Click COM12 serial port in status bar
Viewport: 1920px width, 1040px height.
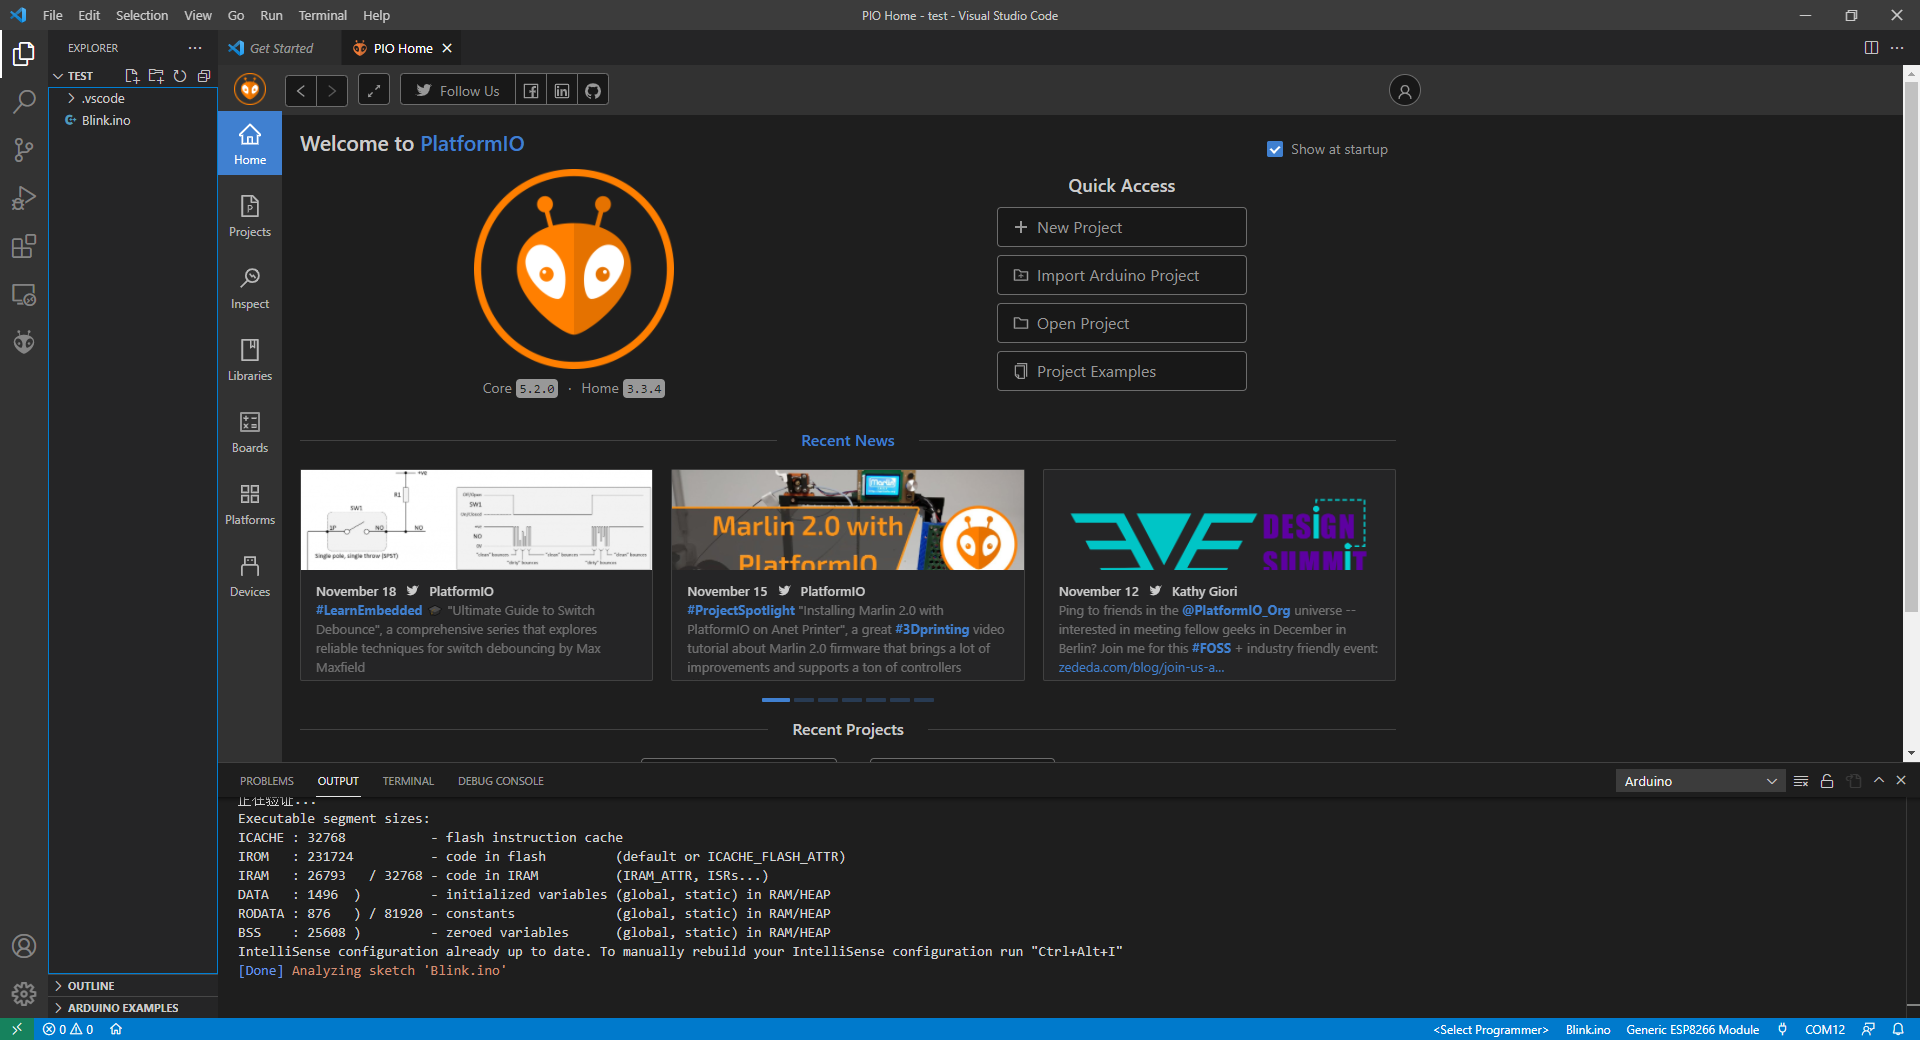pyautogui.click(x=1824, y=1029)
